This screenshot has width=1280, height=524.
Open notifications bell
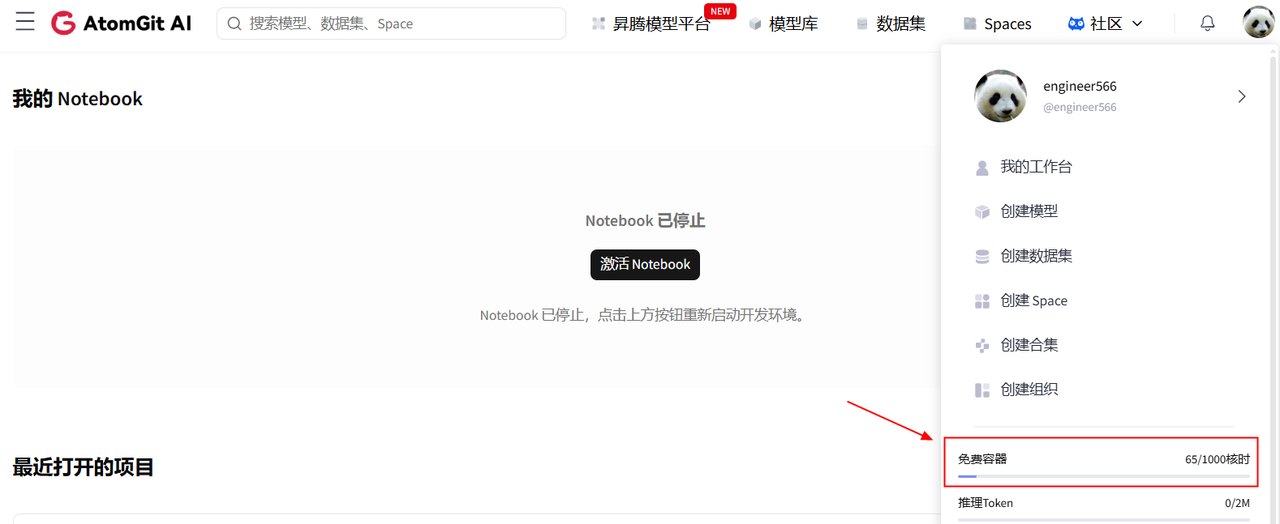(x=1208, y=23)
